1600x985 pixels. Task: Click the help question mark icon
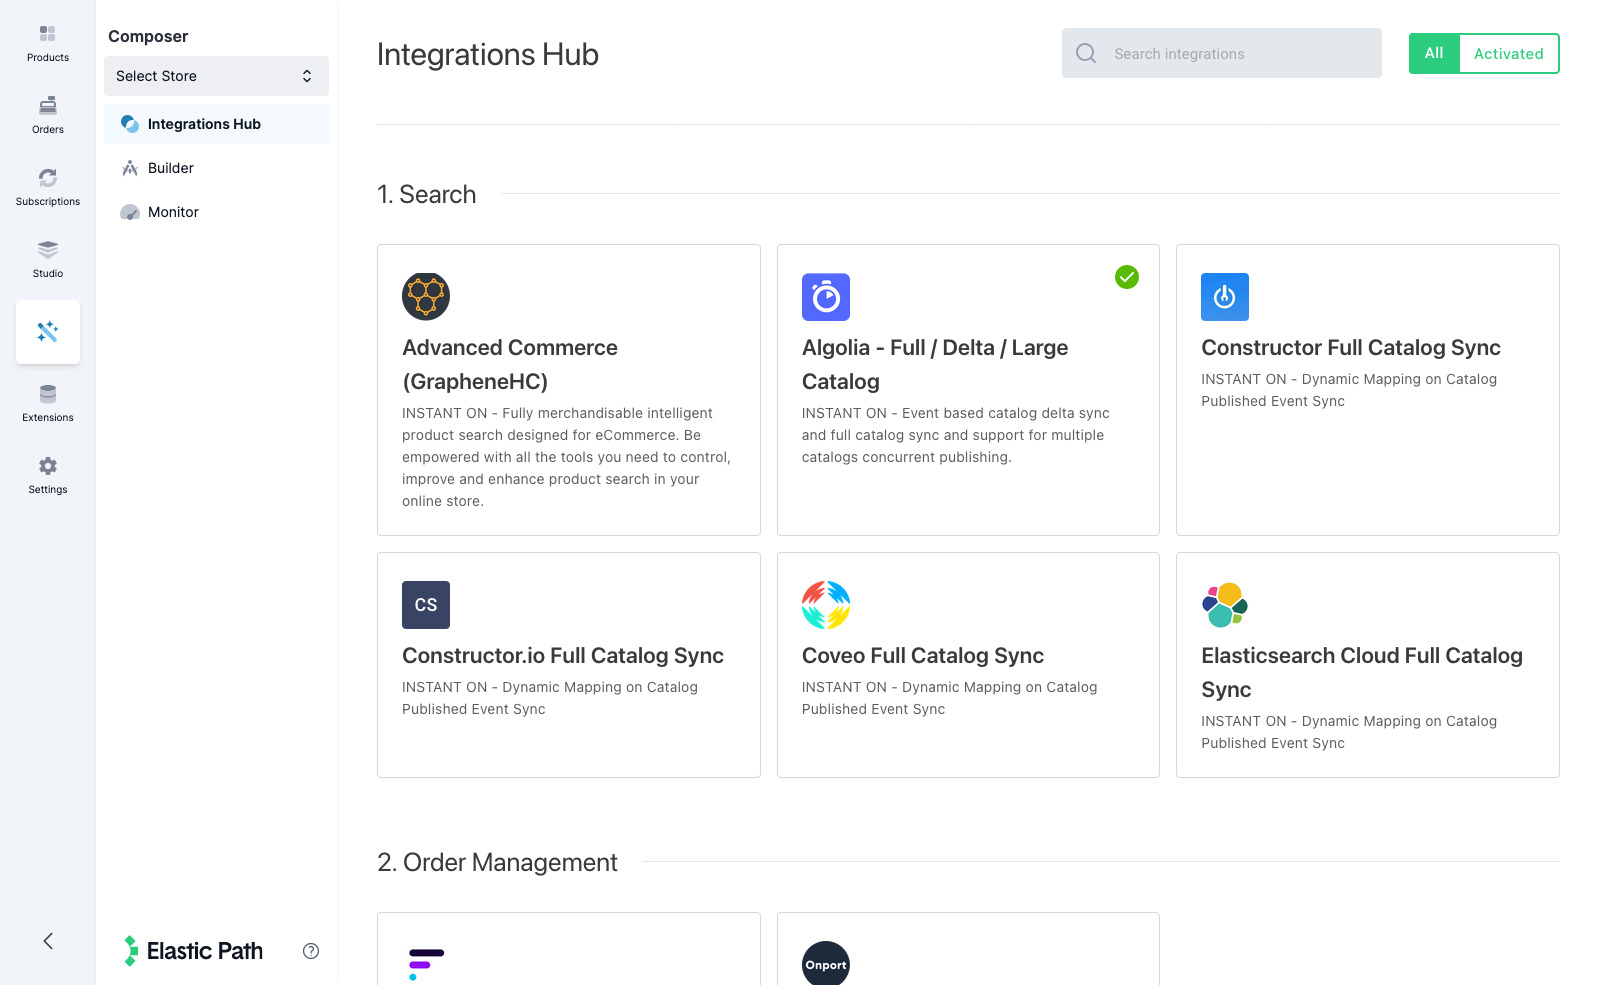(x=311, y=951)
